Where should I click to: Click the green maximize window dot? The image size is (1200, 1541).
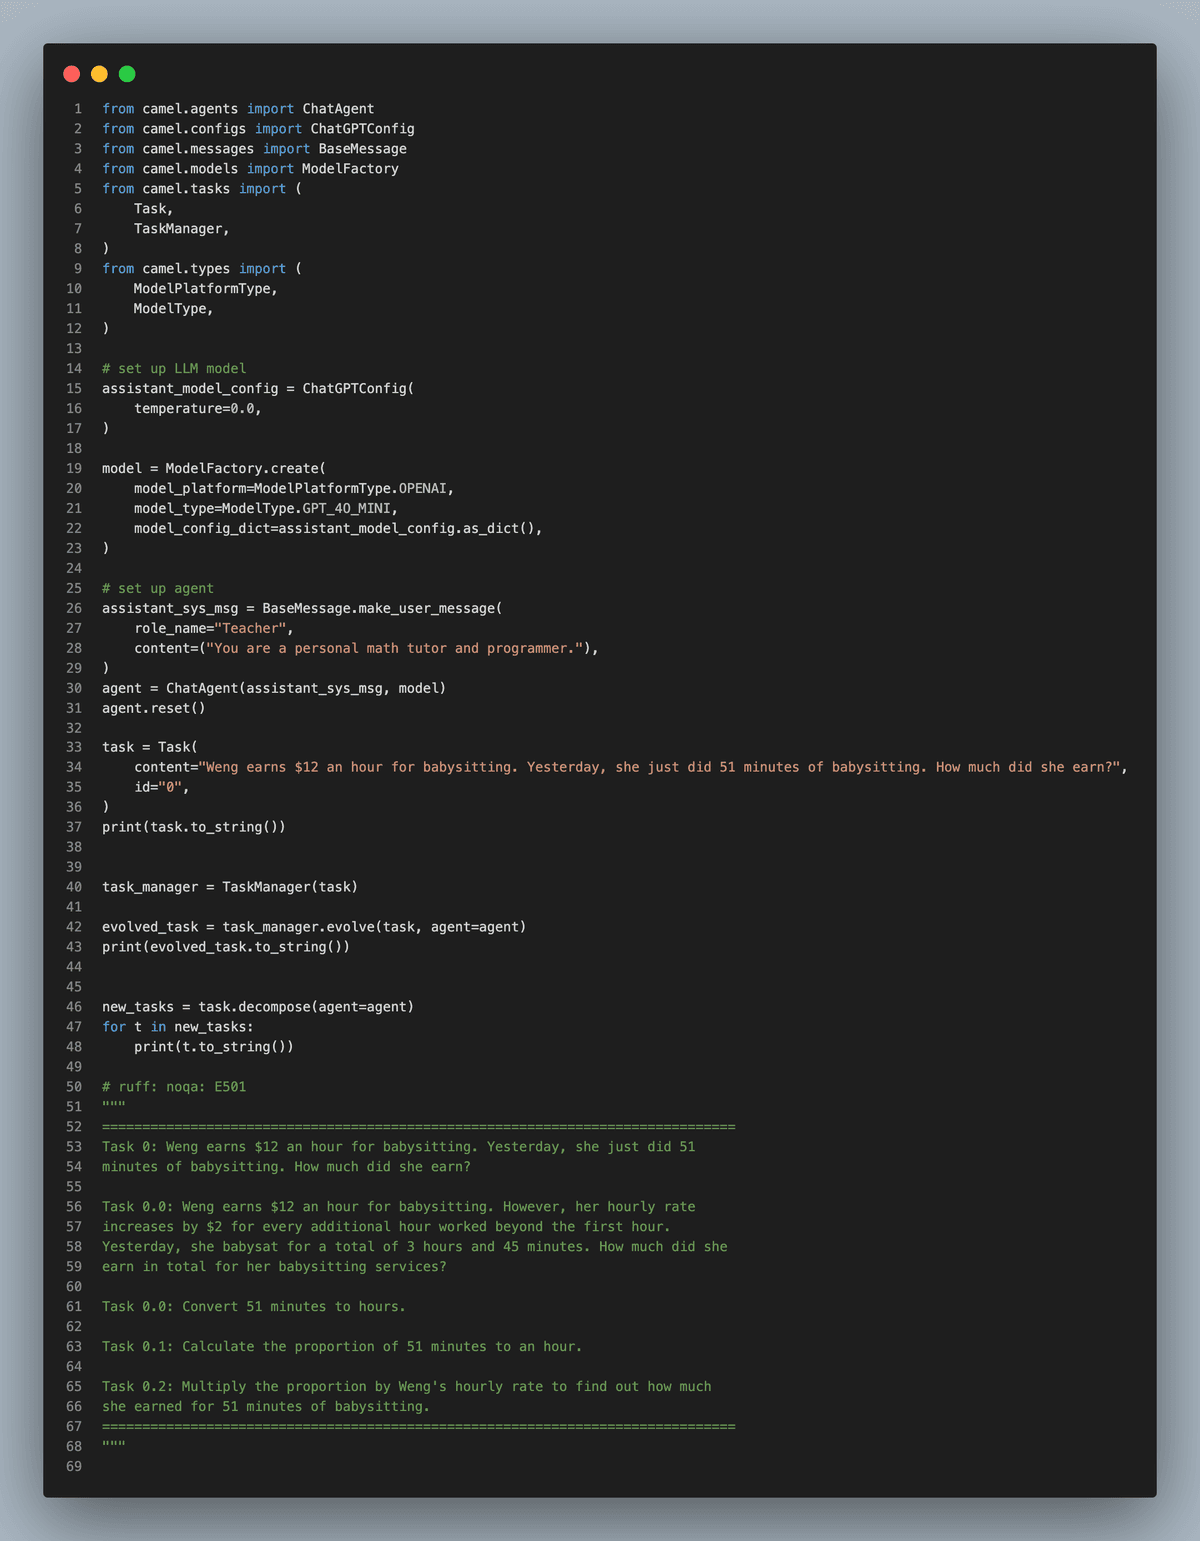(127, 74)
